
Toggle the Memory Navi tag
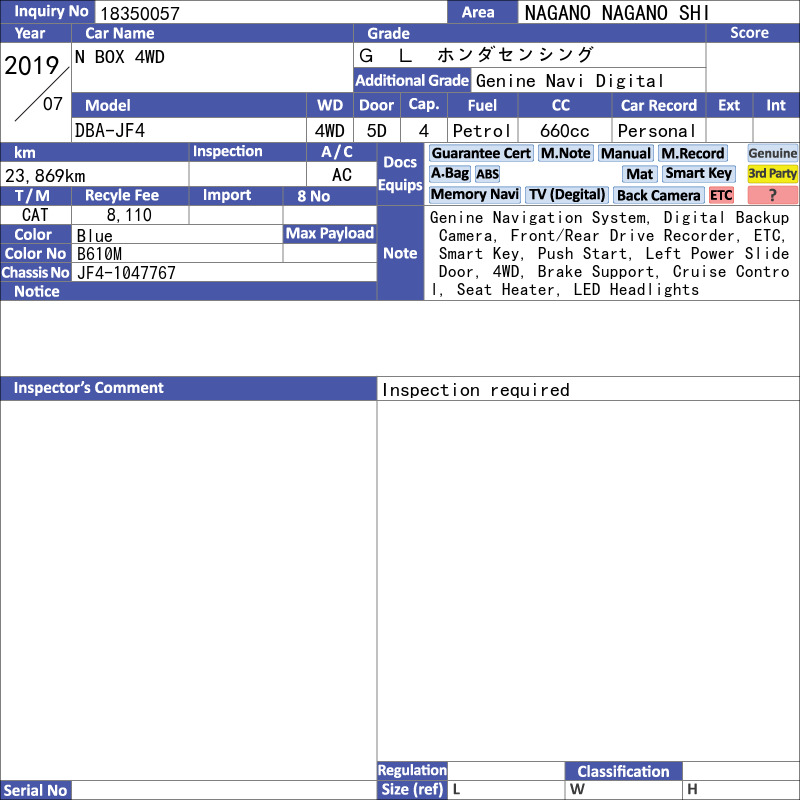(x=474, y=195)
